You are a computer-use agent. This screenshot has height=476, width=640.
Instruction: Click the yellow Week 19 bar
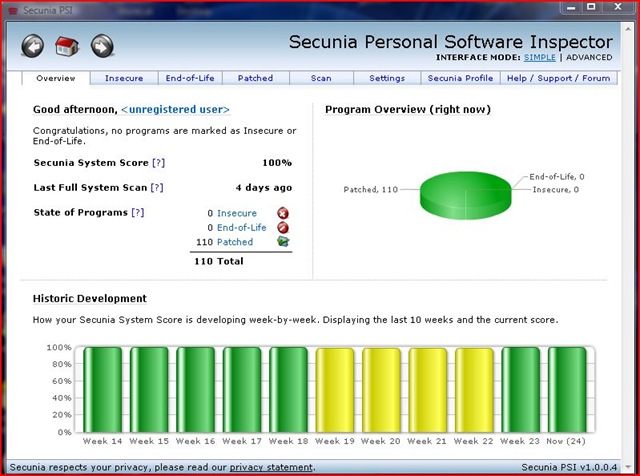335,389
